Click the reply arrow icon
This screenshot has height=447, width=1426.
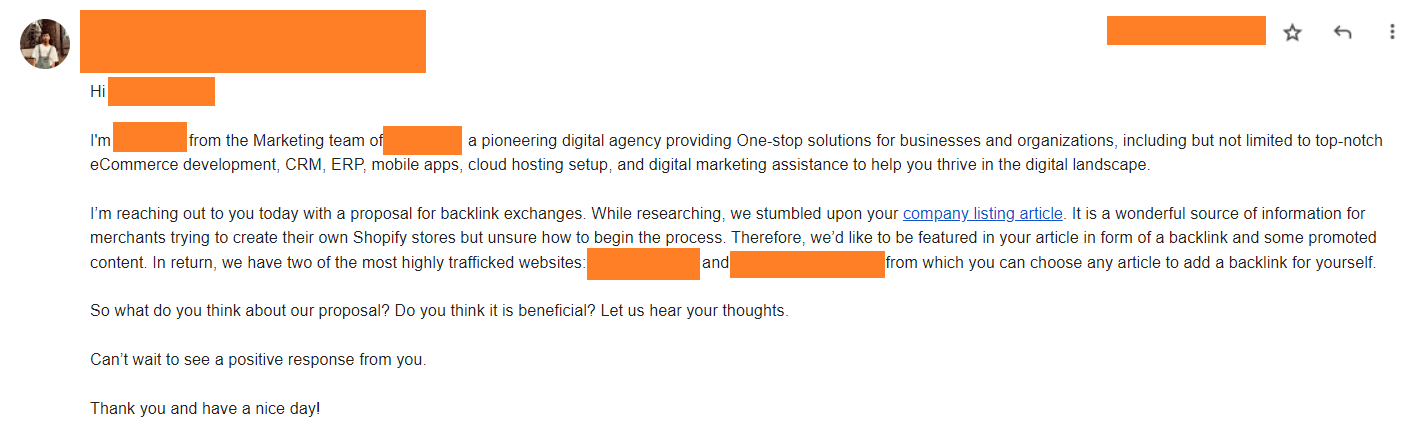[x=1343, y=33]
